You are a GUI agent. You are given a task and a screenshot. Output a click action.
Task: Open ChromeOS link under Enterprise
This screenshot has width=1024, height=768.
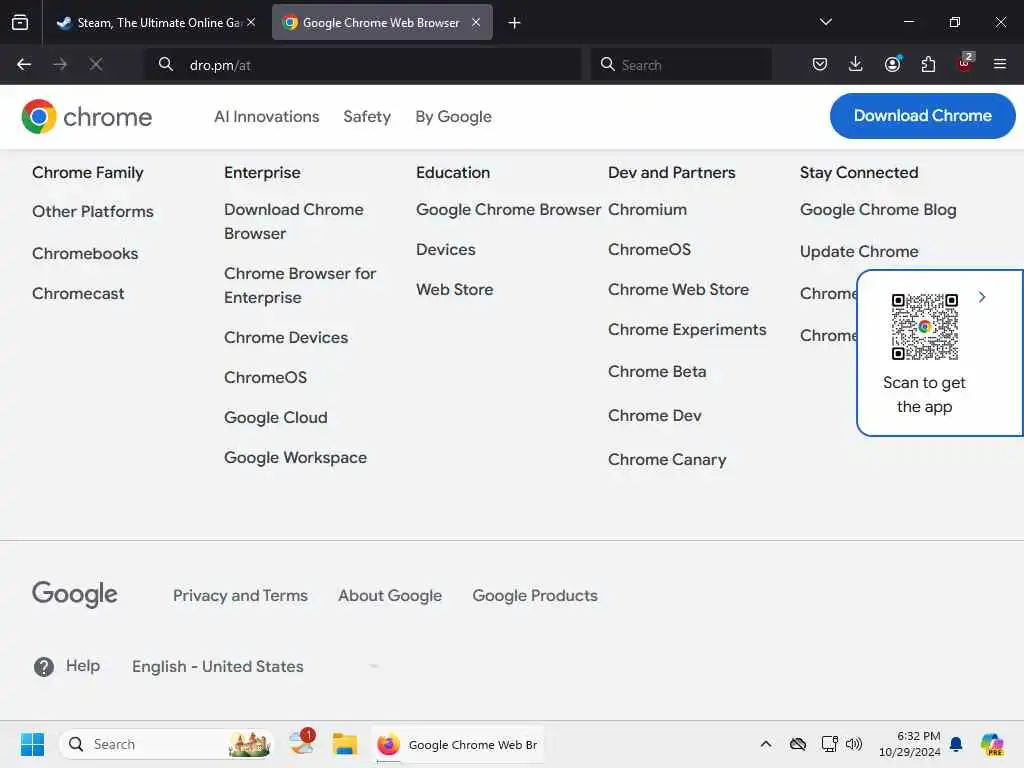click(x=265, y=377)
